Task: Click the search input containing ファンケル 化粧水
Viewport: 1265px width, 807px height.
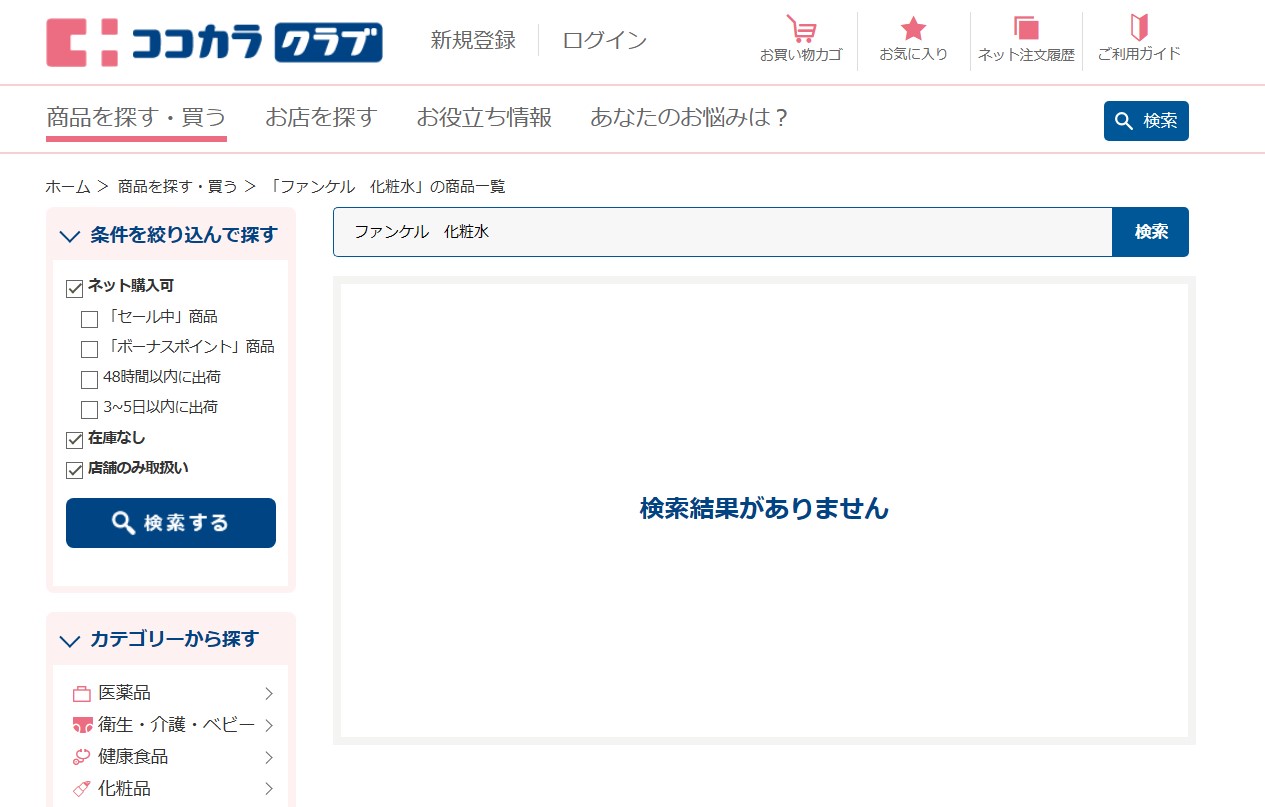Action: click(x=720, y=231)
